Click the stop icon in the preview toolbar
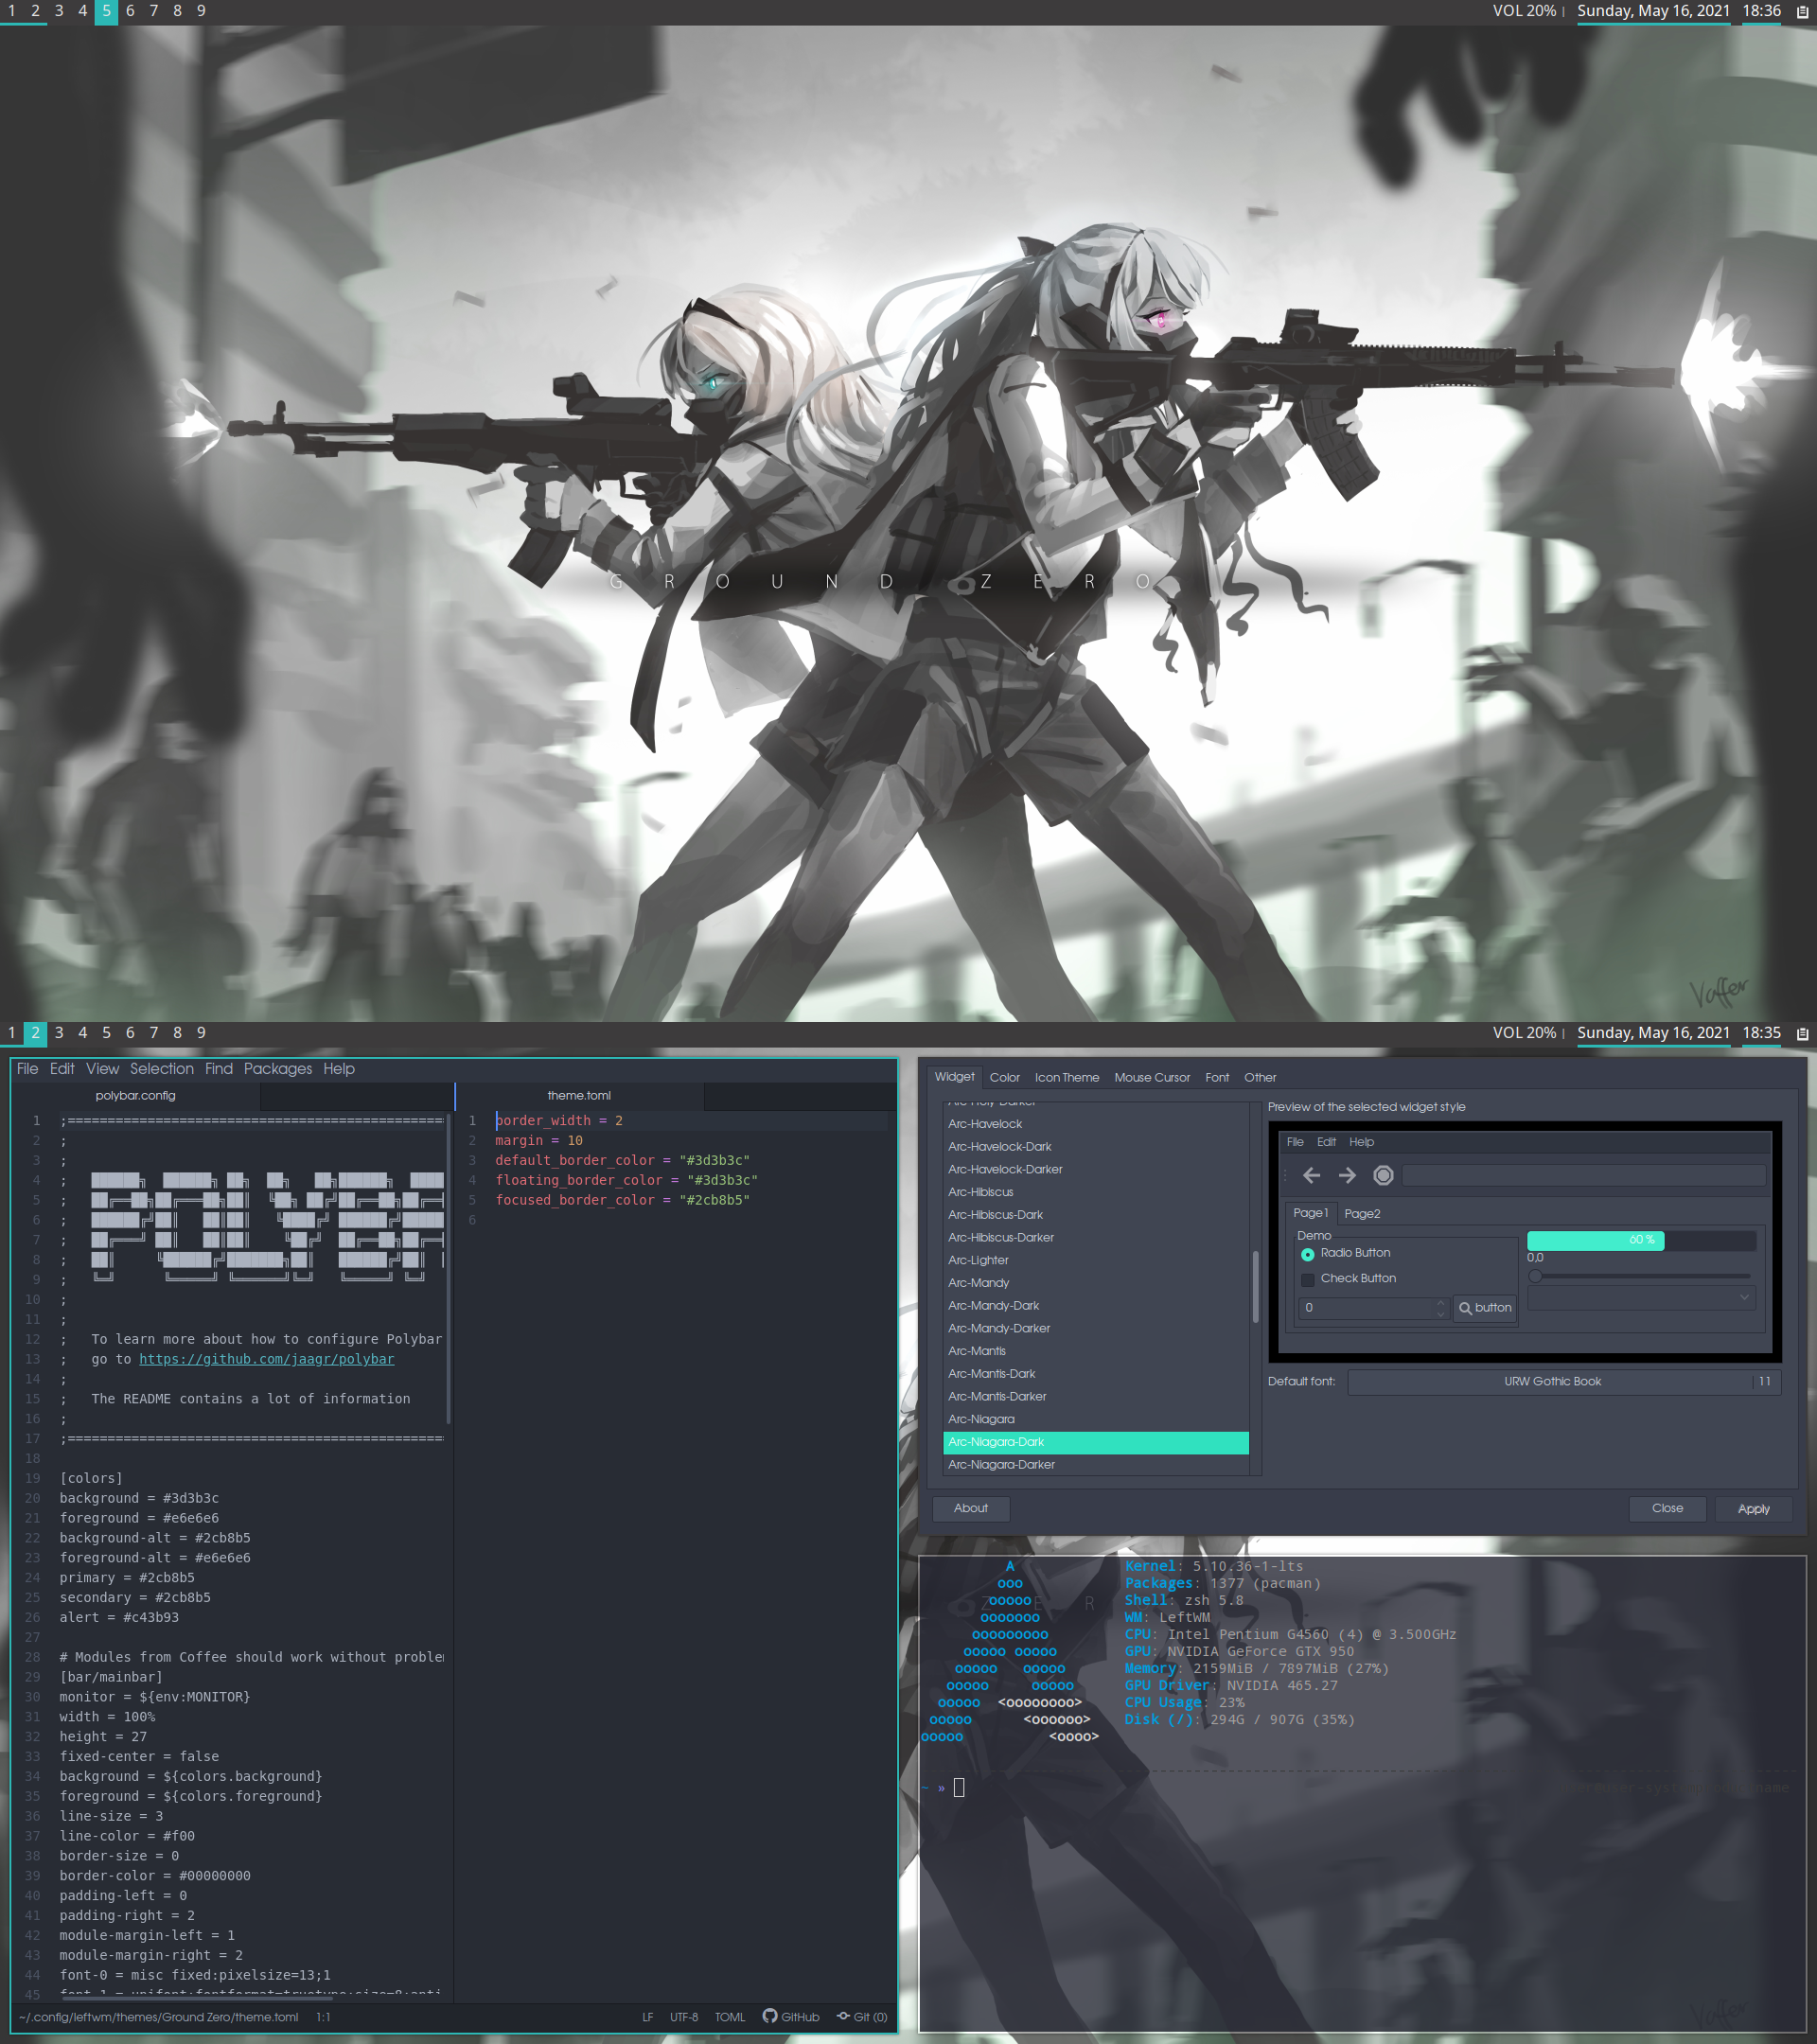This screenshot has width=1817, height=2044. [x=1383, y=1176]
